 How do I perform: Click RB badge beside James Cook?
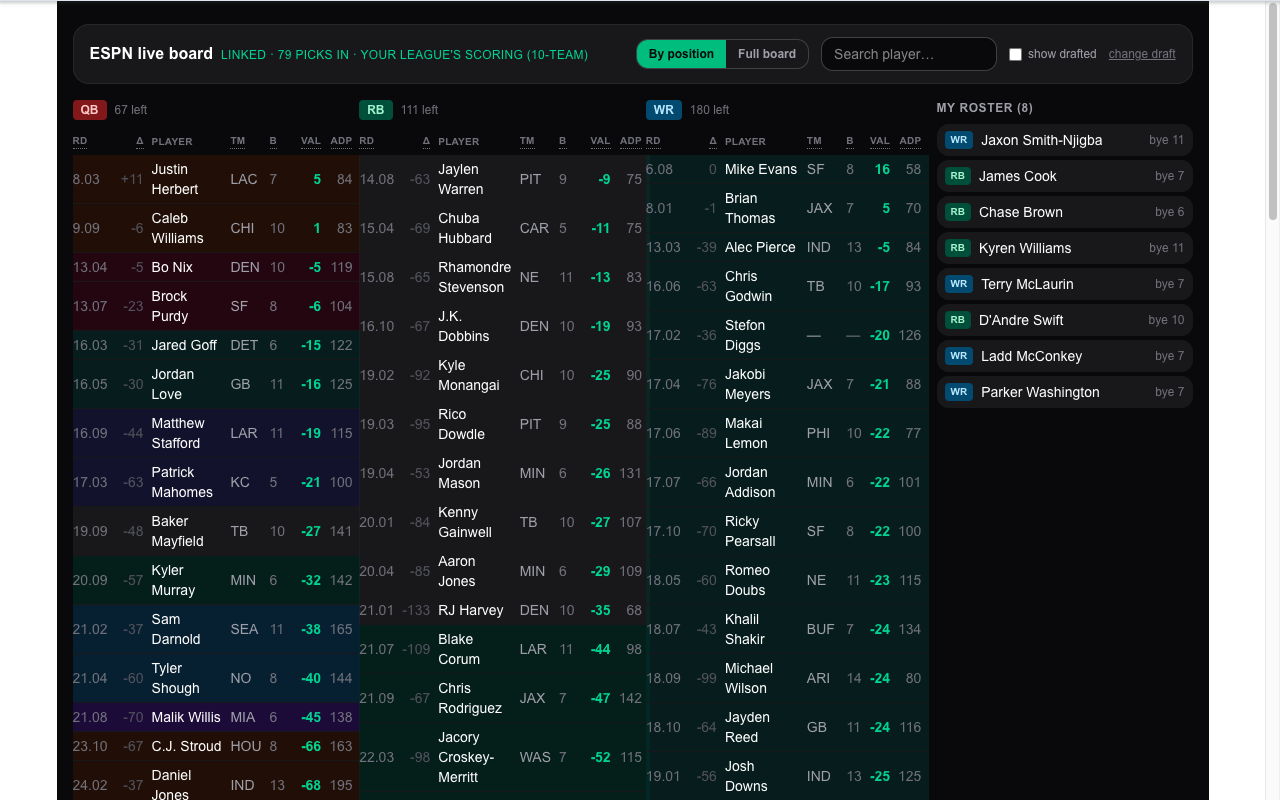pyautogui.click(x=958, y=176)
